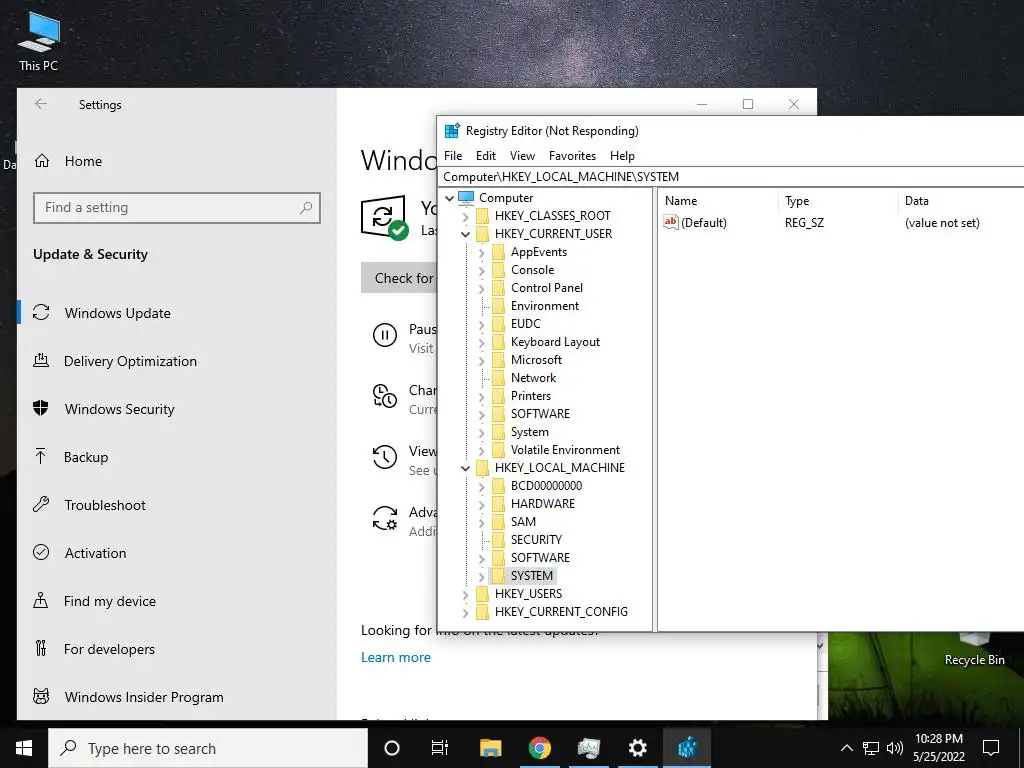This screenshot has height=768, width=1024.
Task: Select the SYSTEM key under HKEY_LOCAL_MACHINE
Action: [532, 575]
